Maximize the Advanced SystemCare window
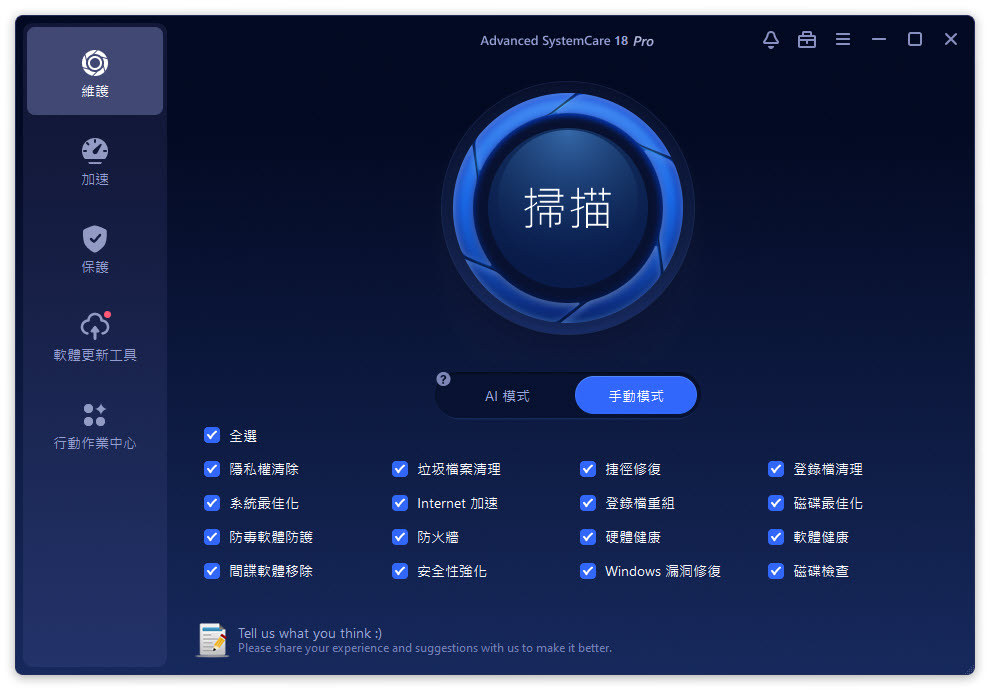The image size is (990, 690). pos(914,40)
